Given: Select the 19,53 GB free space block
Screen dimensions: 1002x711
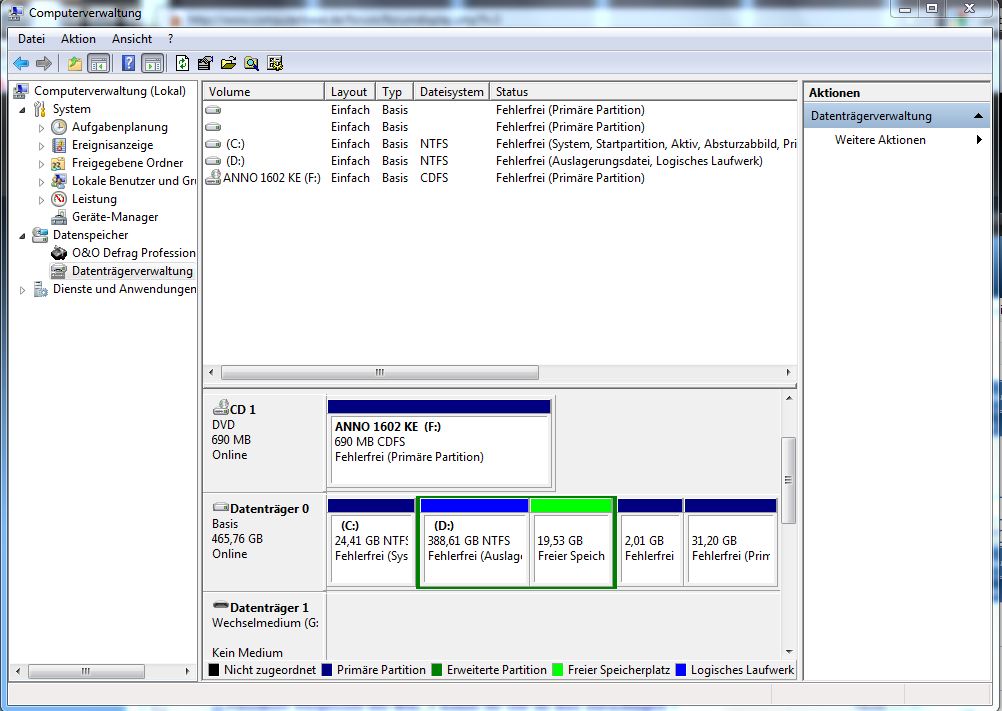Looking at the screenshot, I should (571, 542).
